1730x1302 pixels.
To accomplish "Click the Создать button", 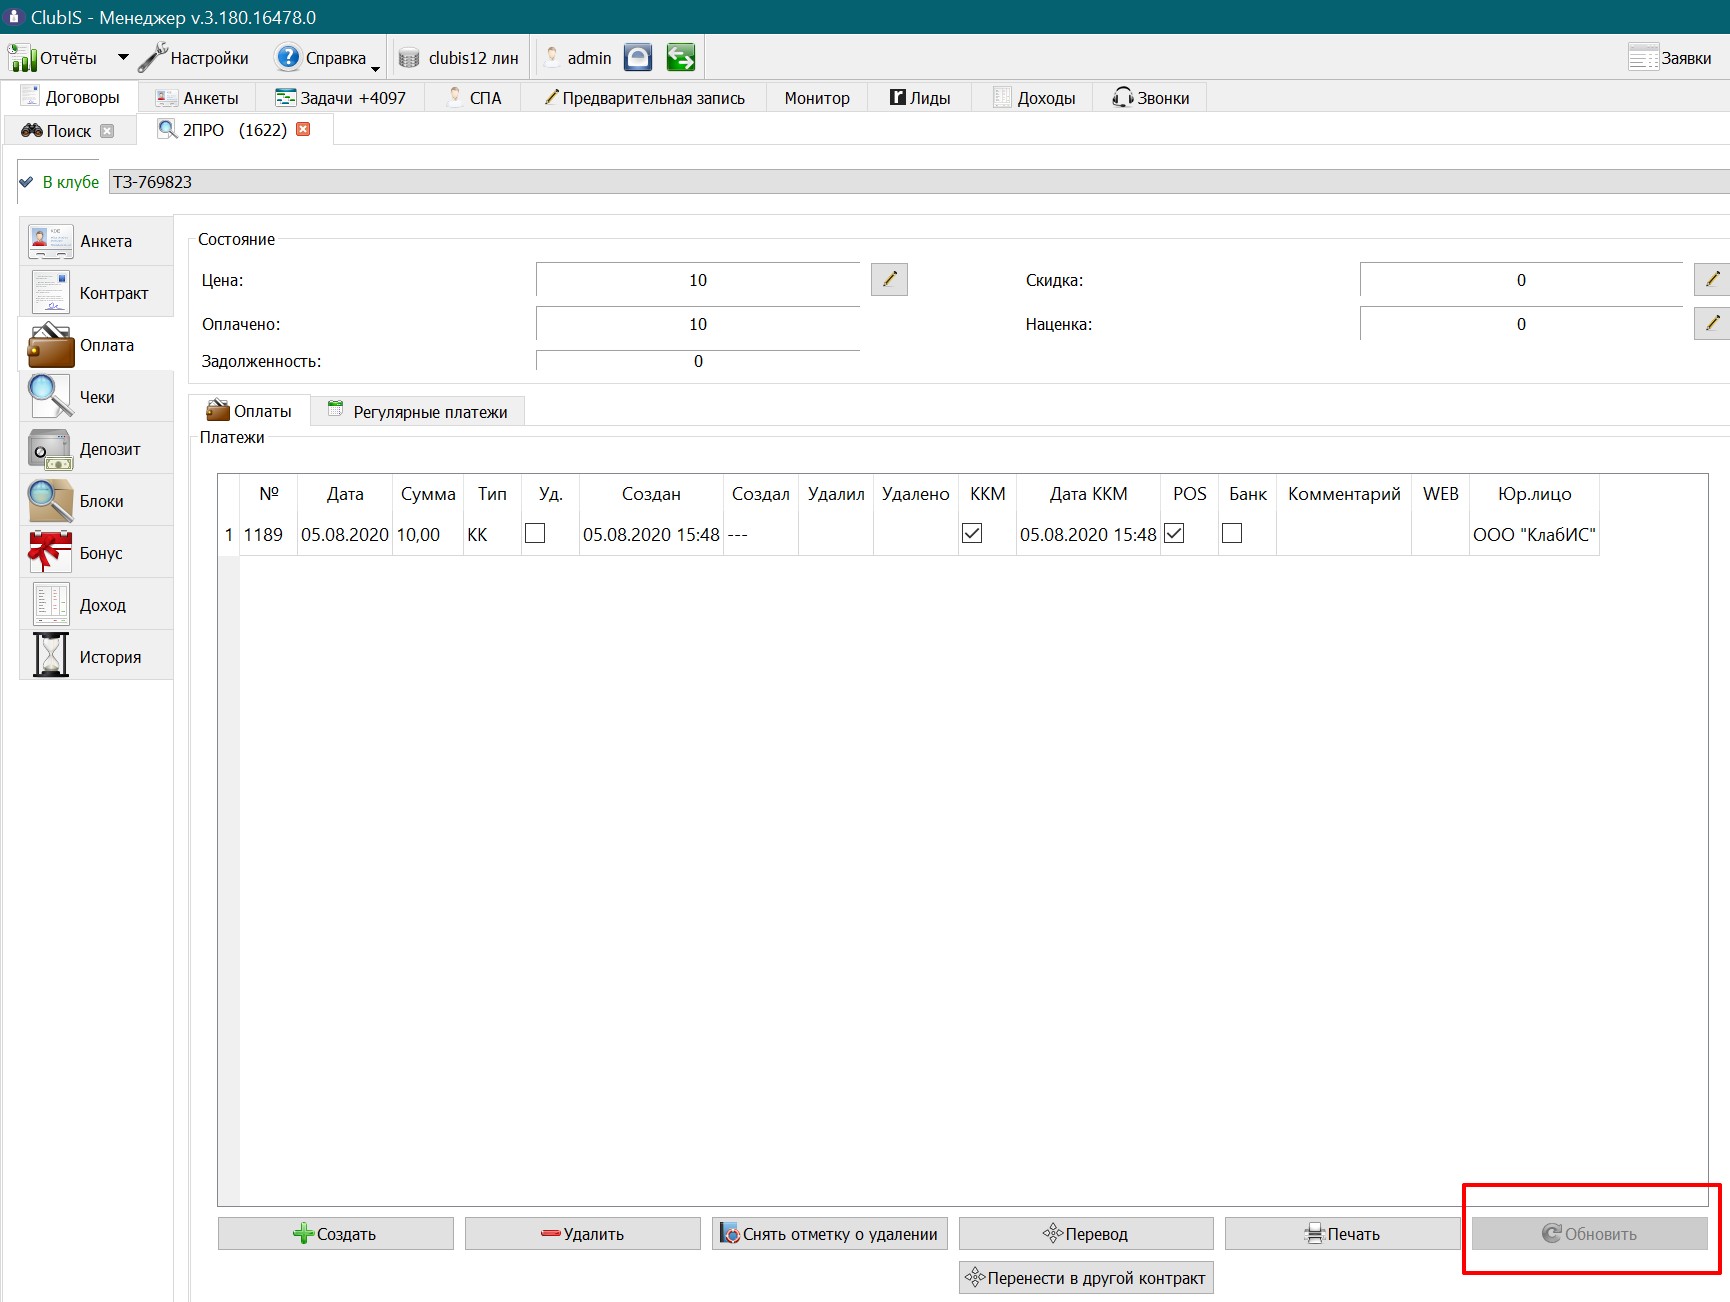I will (x=336, y=1234).
